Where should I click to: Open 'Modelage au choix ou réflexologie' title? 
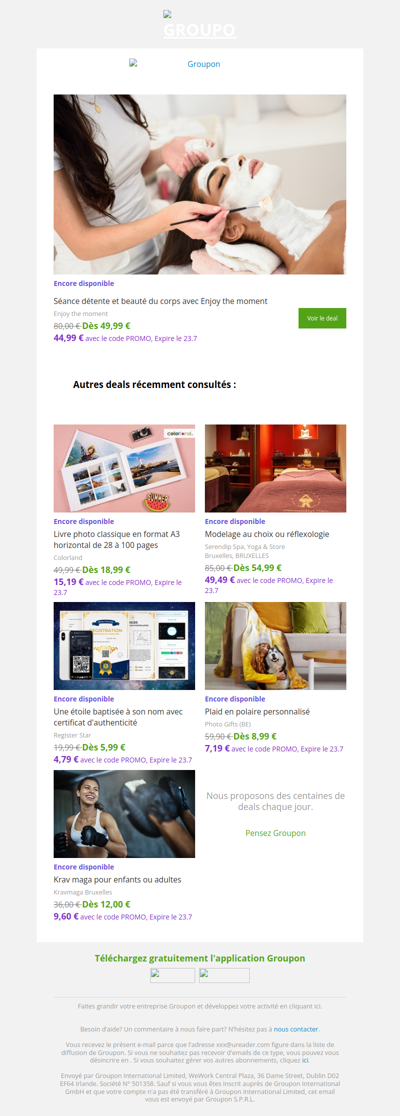tap(267, 534)
